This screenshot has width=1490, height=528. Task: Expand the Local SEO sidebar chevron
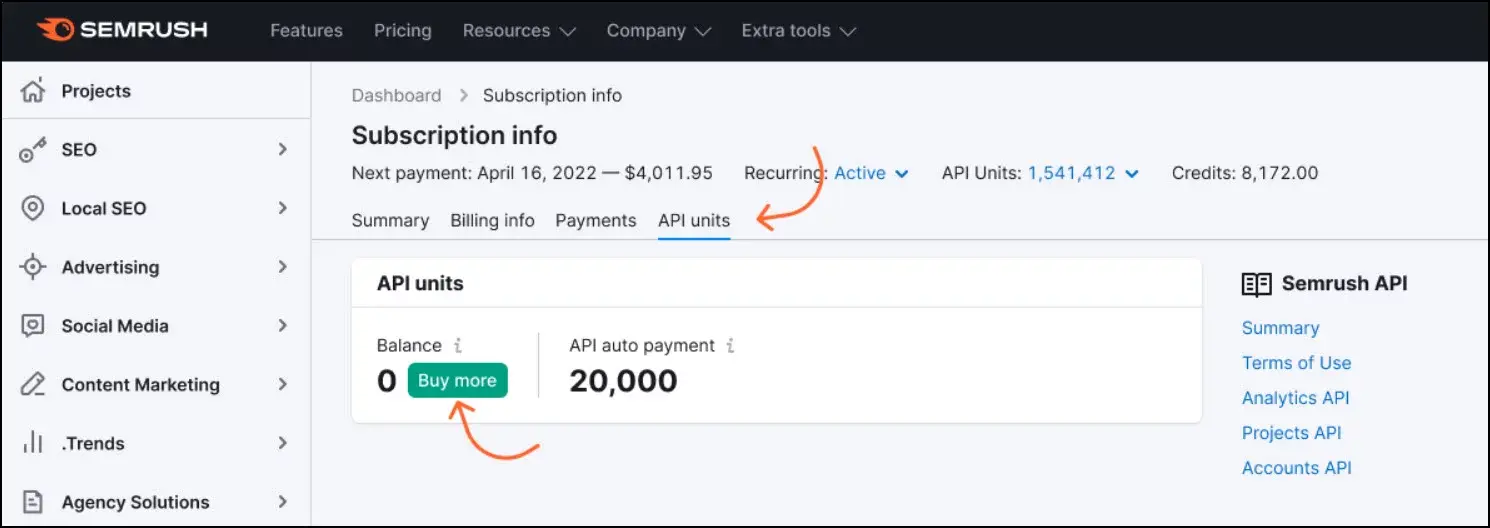[x=283, y=208]
